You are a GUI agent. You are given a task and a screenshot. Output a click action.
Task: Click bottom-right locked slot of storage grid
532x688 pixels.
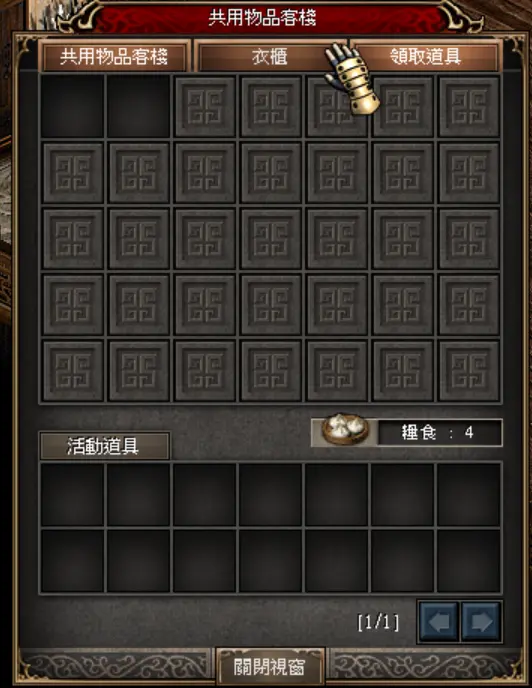pos(469,371)
